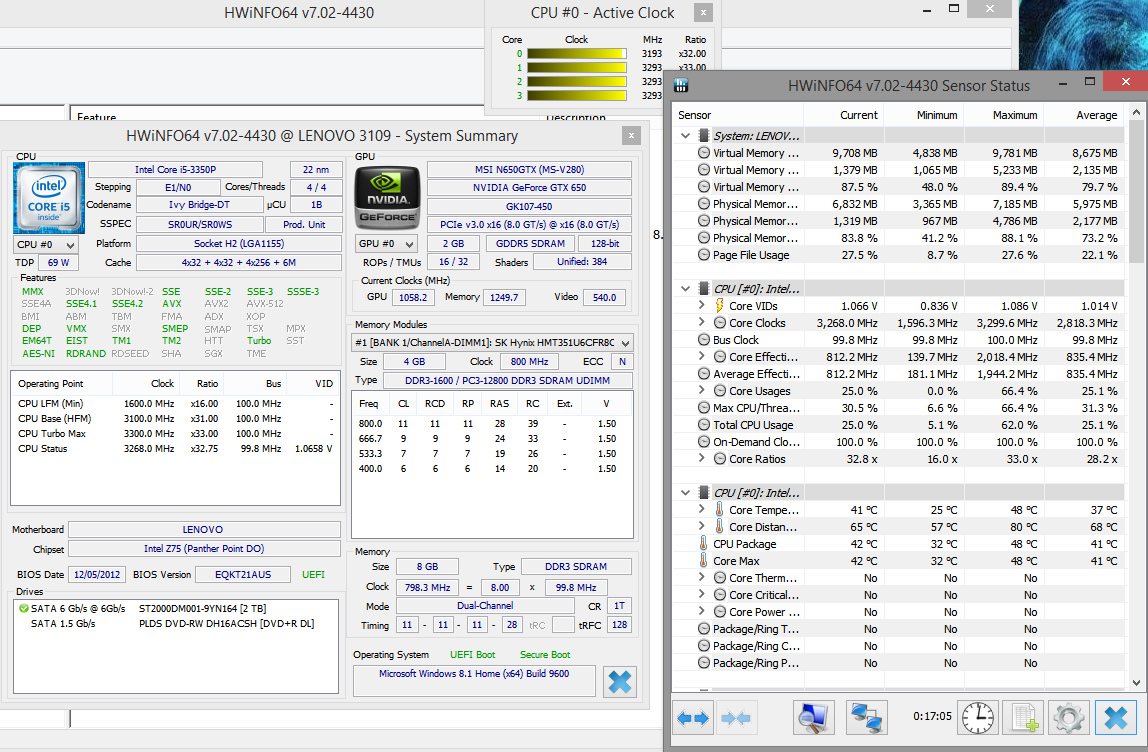Viewport: 1148px width, 752px height.
Task: Reset sensor timer with the clock icon
Action: tap(977, 718)
